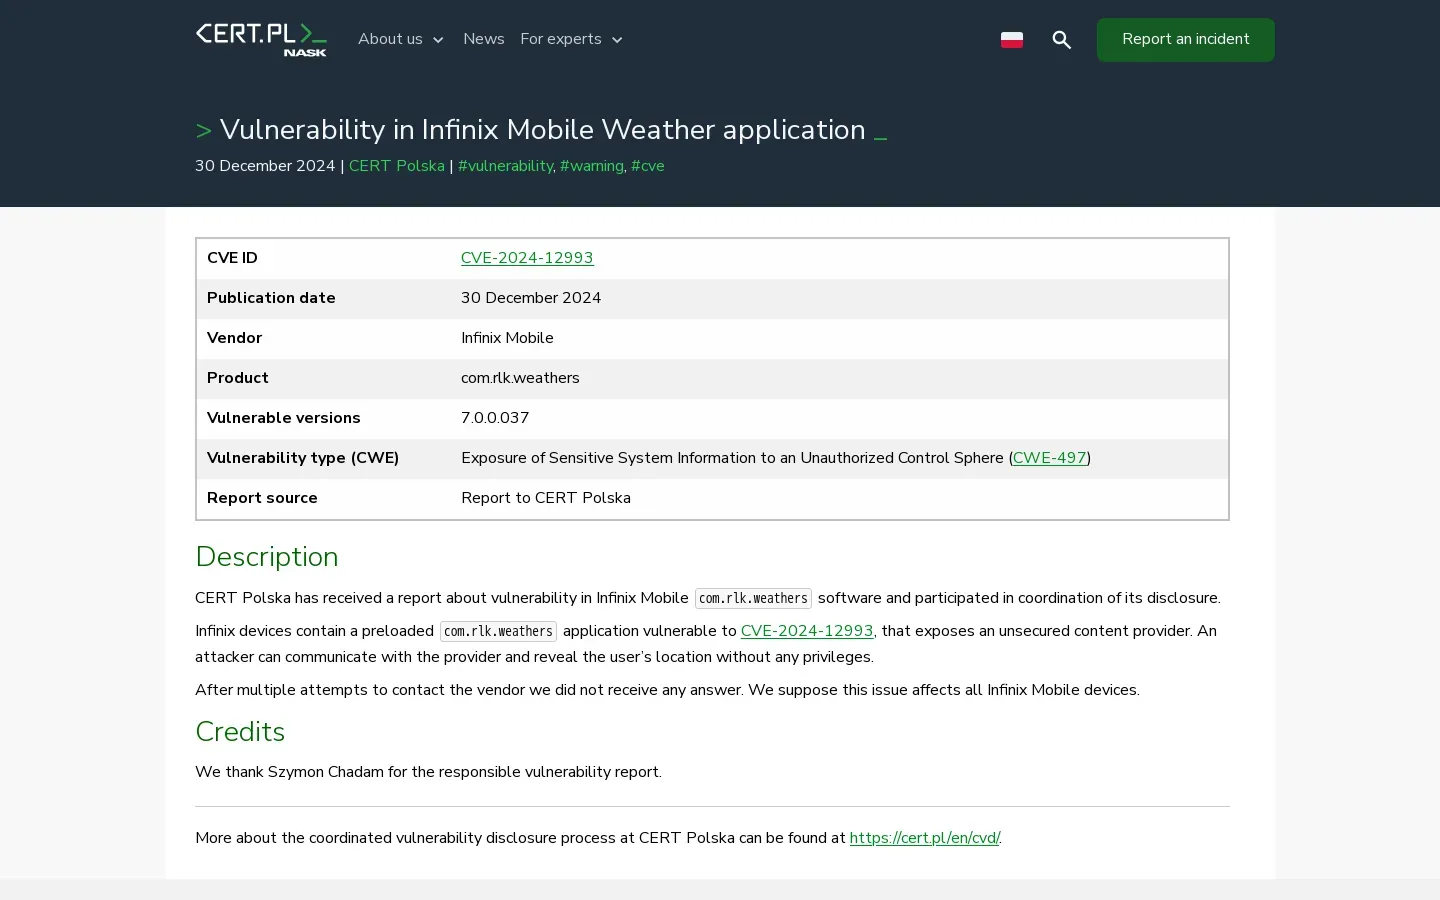Click the 'Description' heading
The height and width of the screenshot is (900, 1440).
pyautogui.click(x=267, y=557)
